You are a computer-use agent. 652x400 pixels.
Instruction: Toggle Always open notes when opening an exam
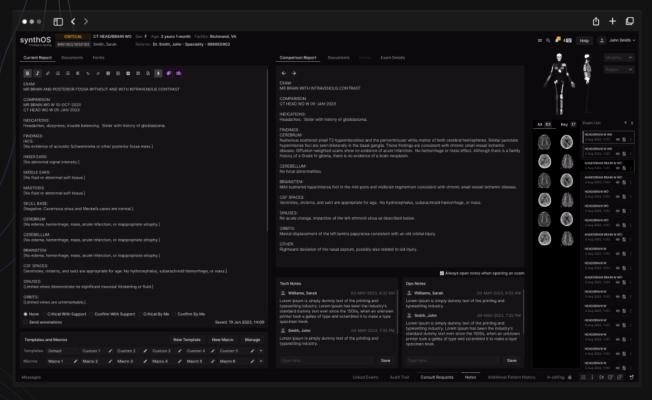click(x=442, y=272)
